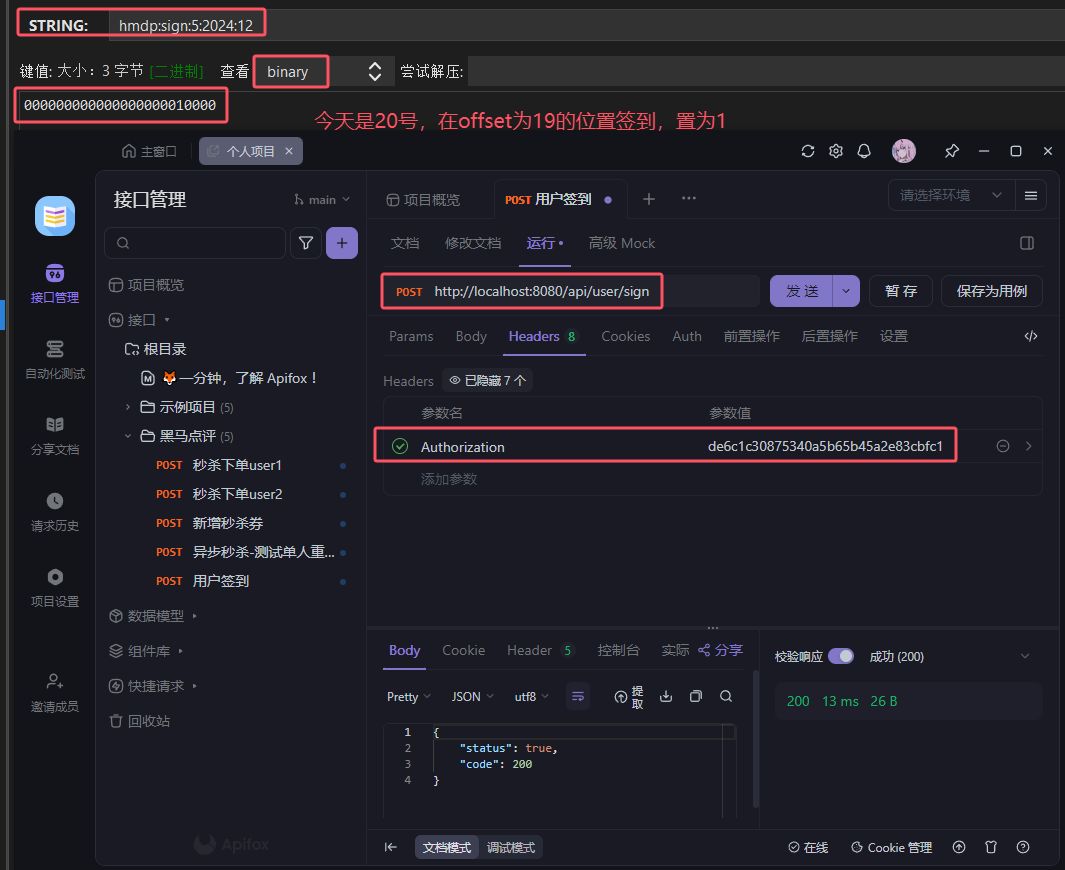
Task: Open 分享文档 in left sidebar
Action: (55, 436)
